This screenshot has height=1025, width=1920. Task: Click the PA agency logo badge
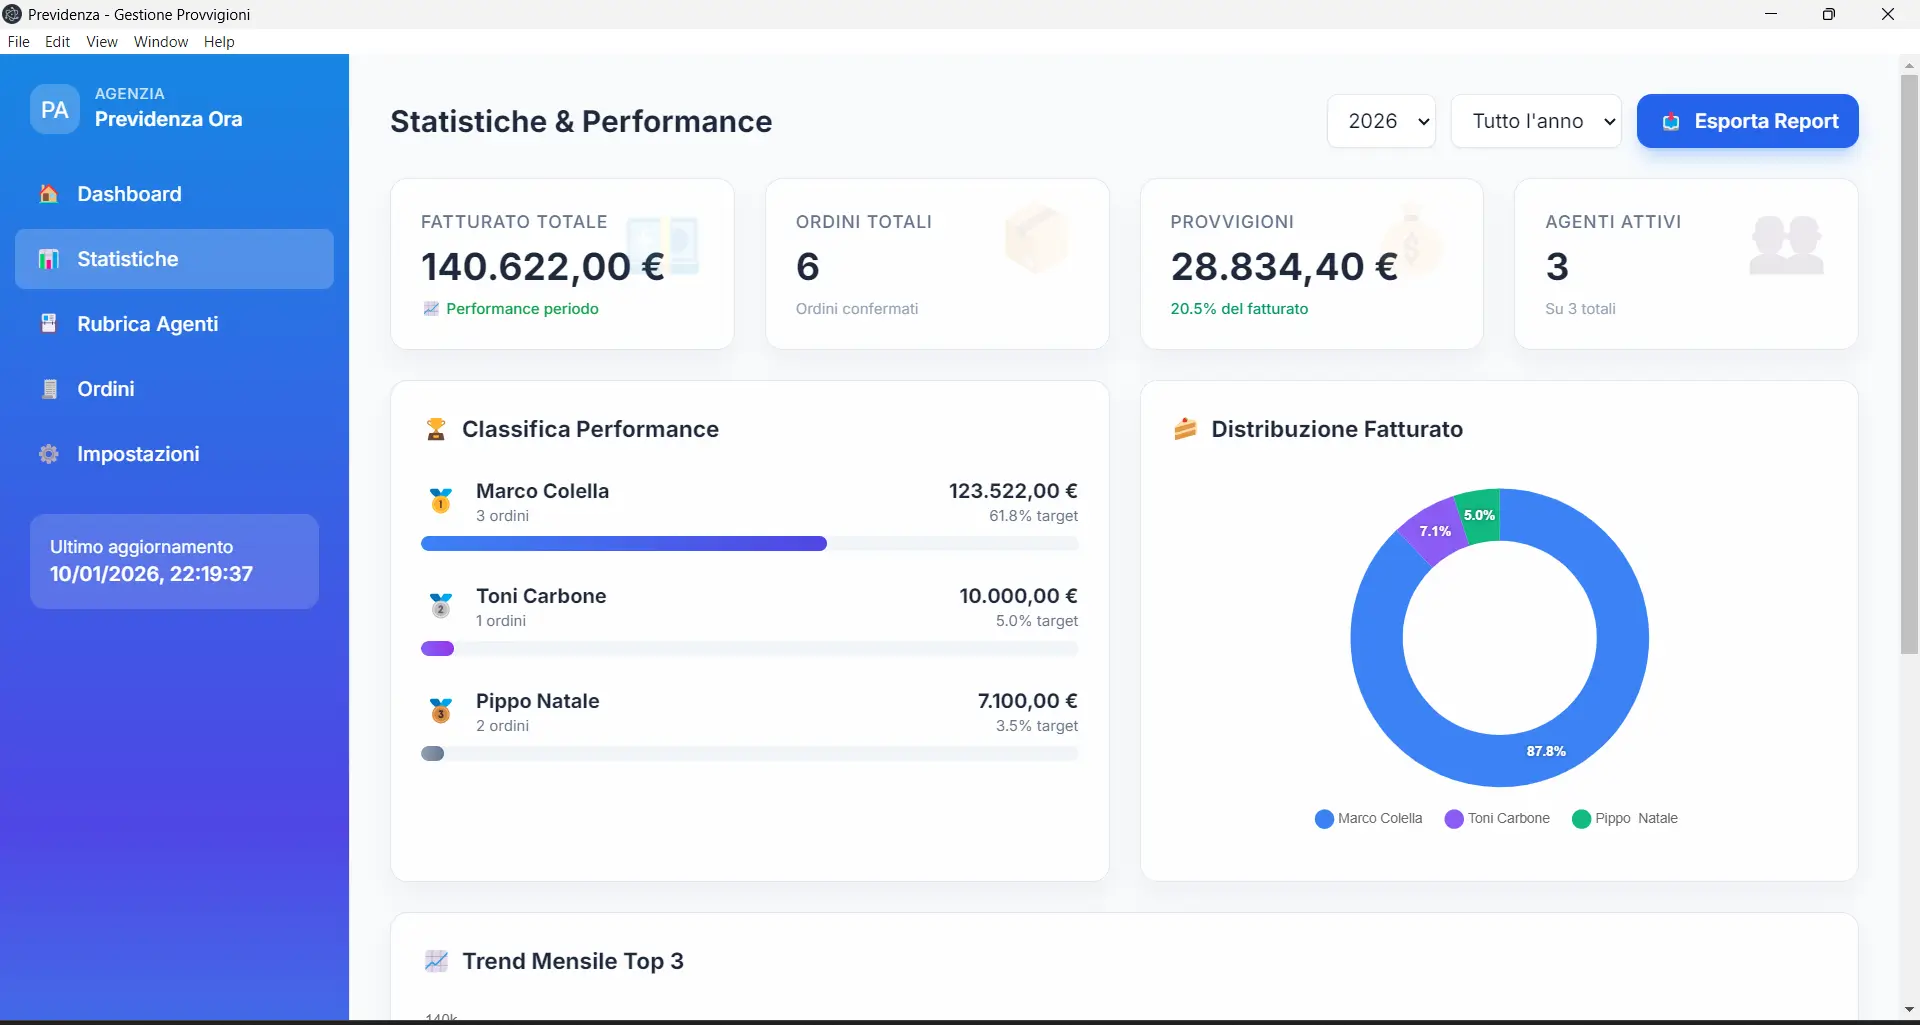click(55, 109)
